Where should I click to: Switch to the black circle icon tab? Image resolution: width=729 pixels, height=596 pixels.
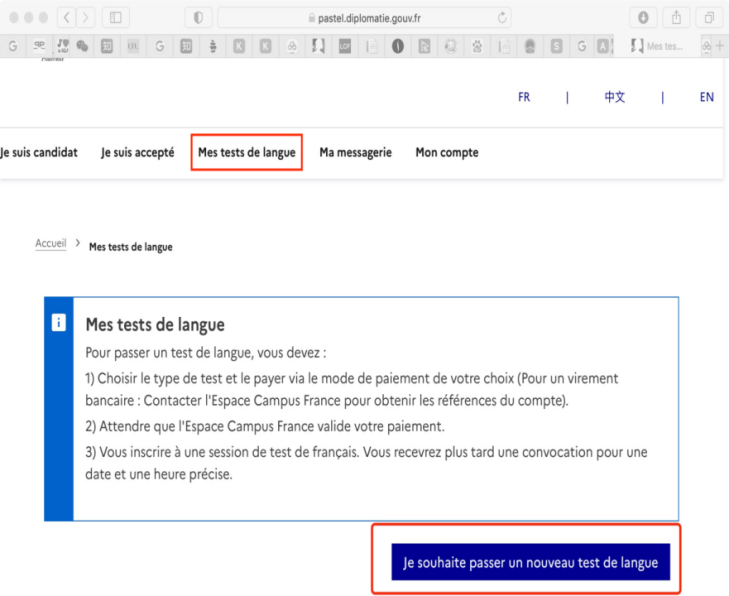pos(398,46)
